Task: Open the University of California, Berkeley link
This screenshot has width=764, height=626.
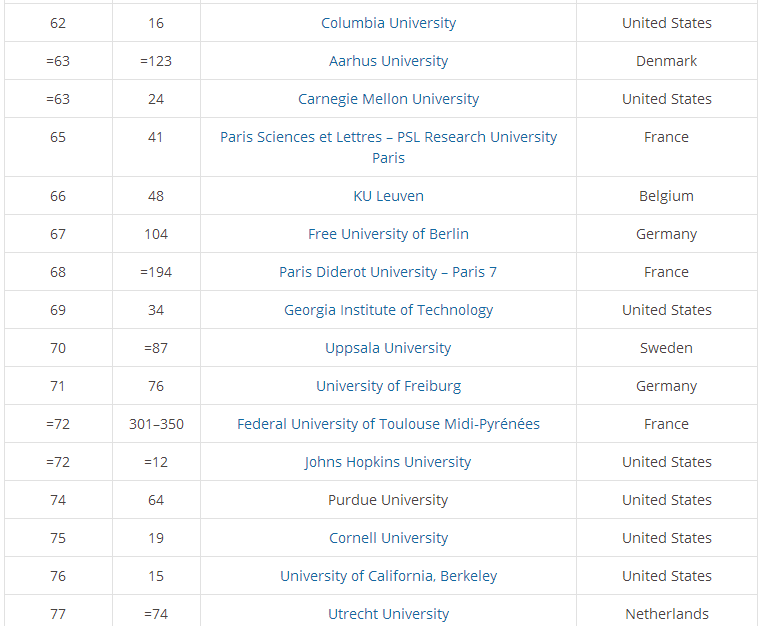Action: (x=388, y=576)
